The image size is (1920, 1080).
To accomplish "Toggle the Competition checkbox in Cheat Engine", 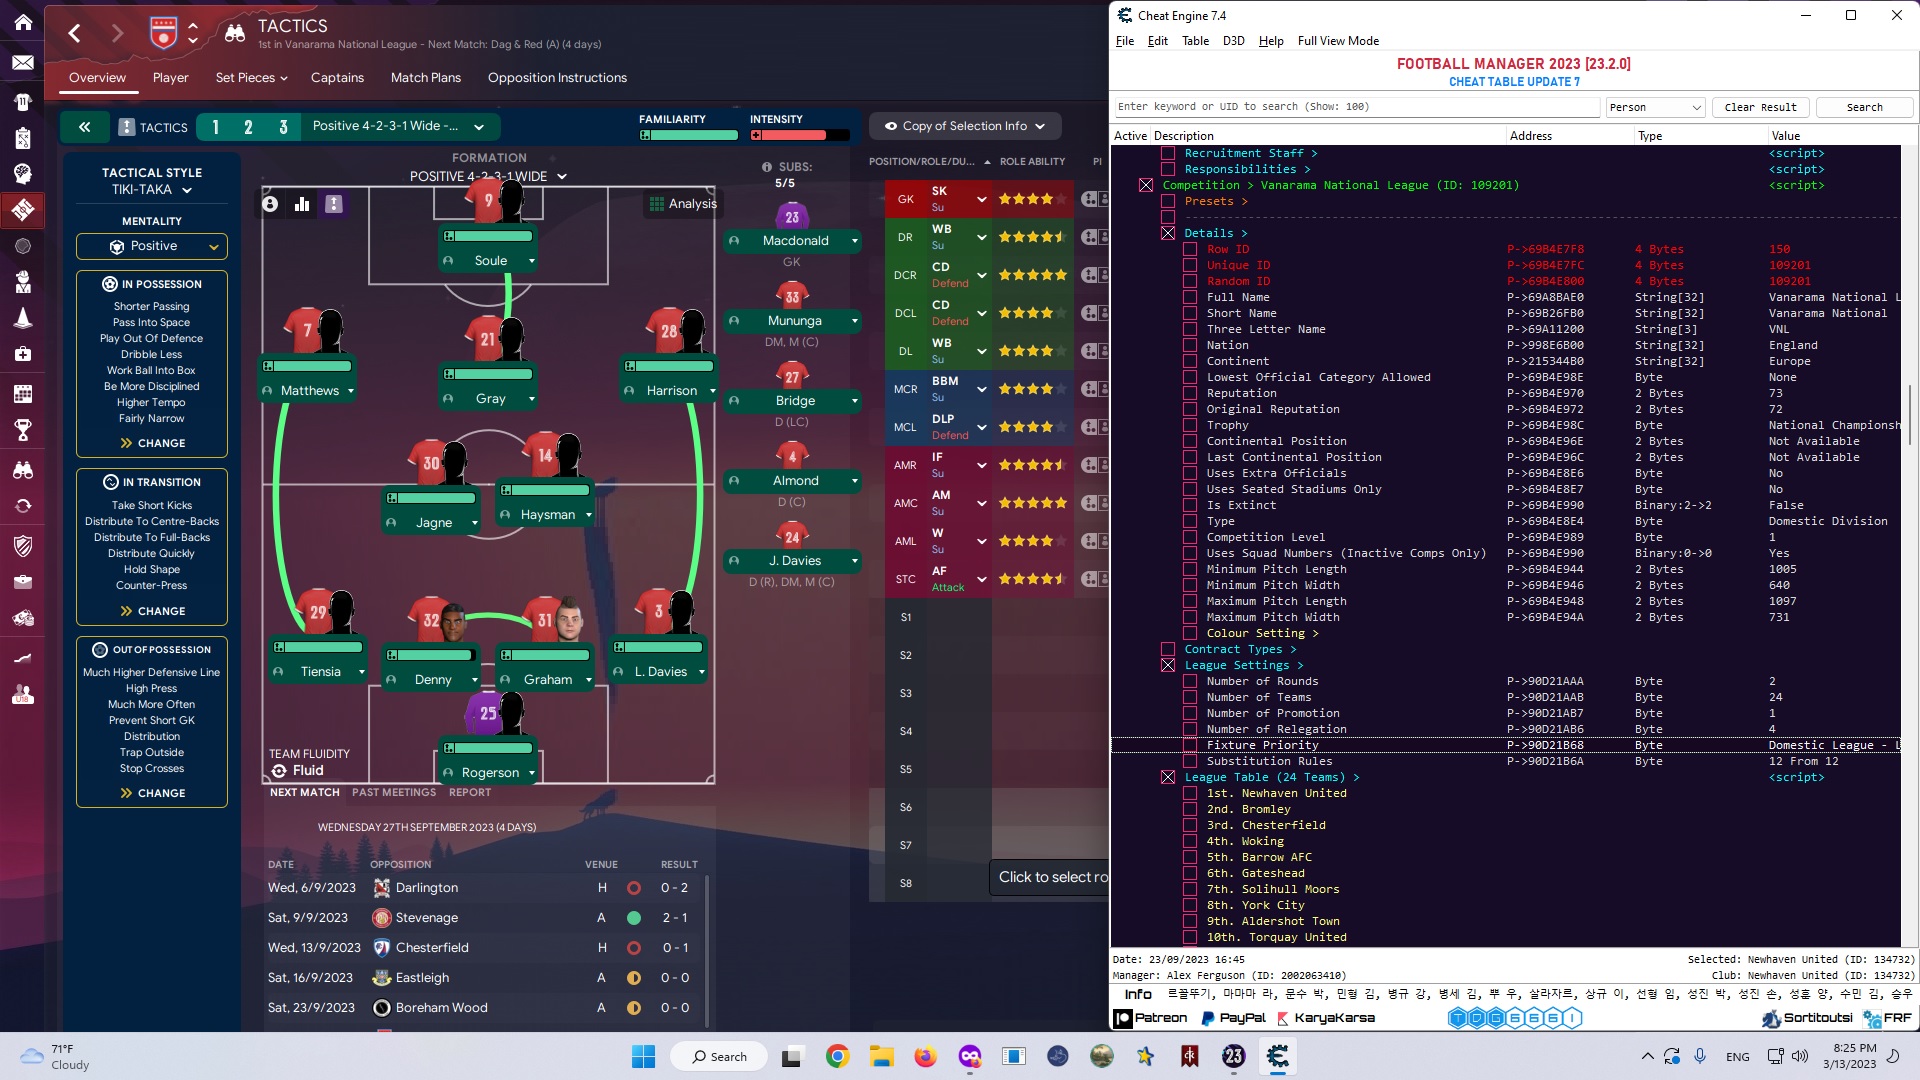I will click(1146, 185).
